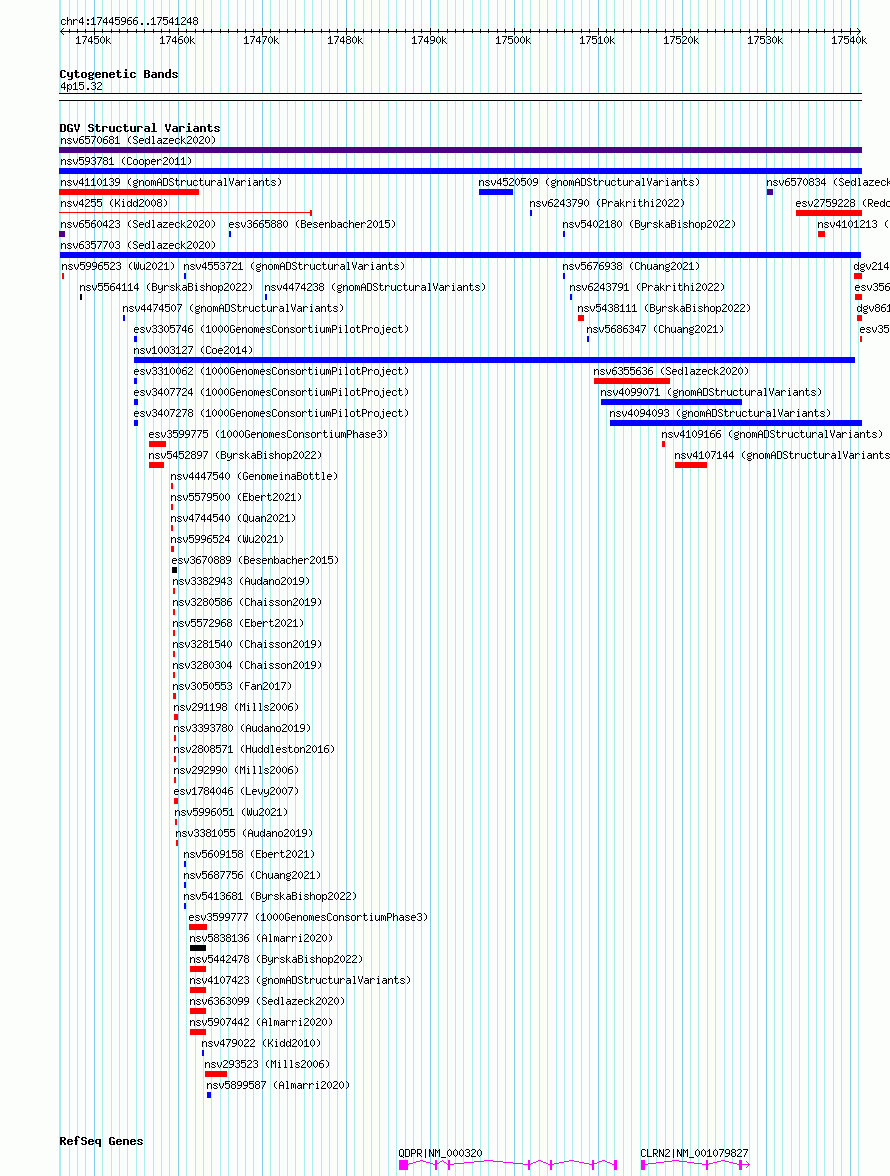Select nsv5609158 (Ebert2021) variant label
The height and width of the screenshot is (1176, 890).
tap(249, 854)
